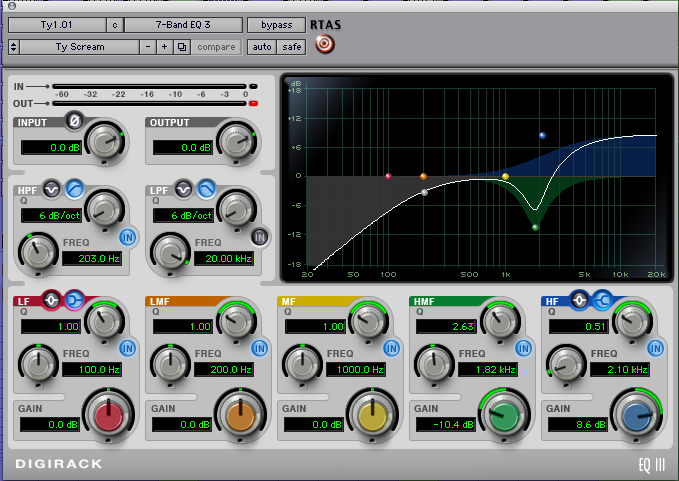Open the Ty Scream preset menu
The width and height of the screenshot is (679, 481).
tap(80, 47)
